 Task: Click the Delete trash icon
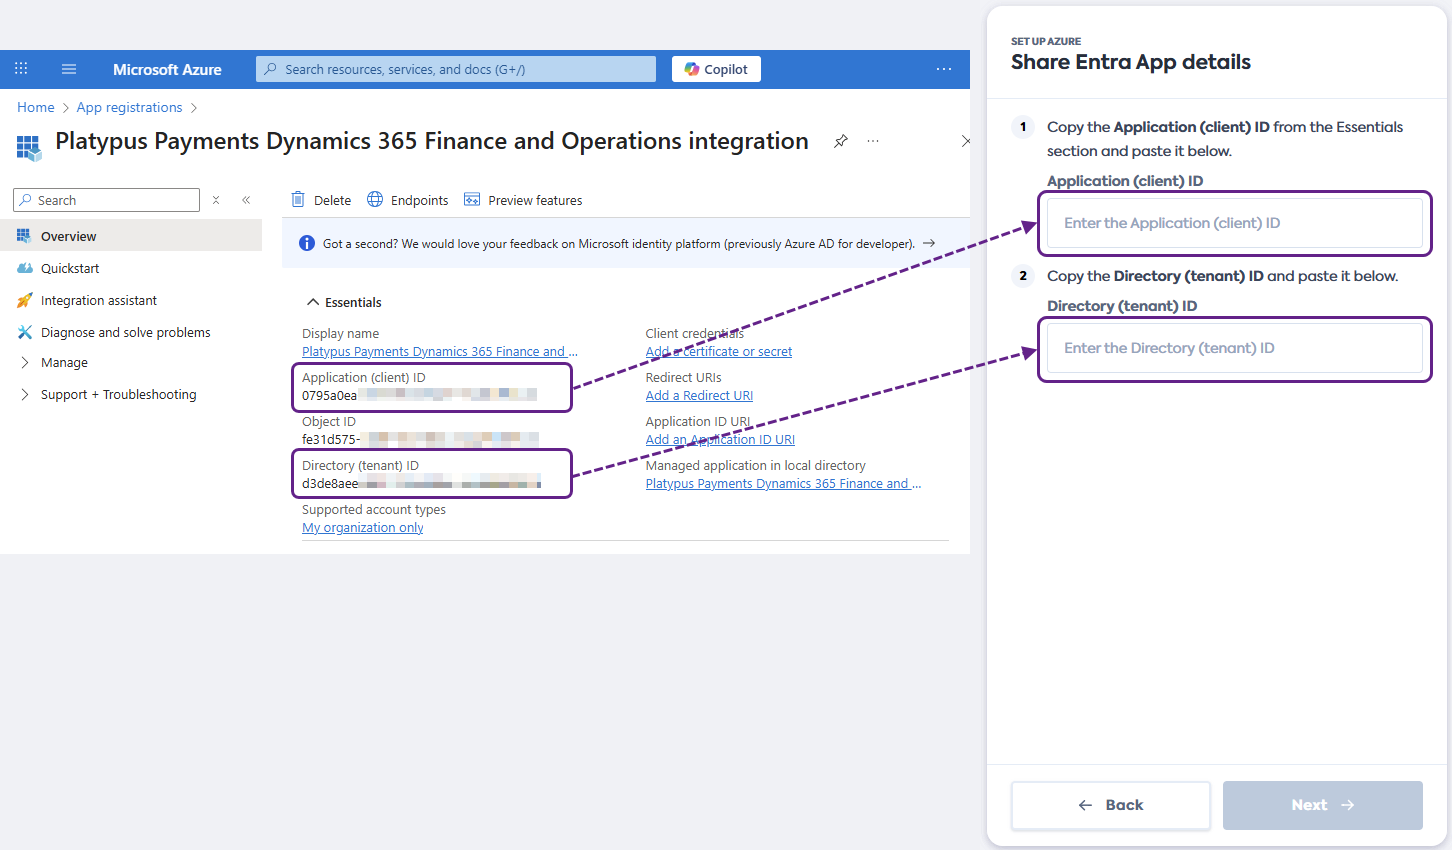click(298, 200)
